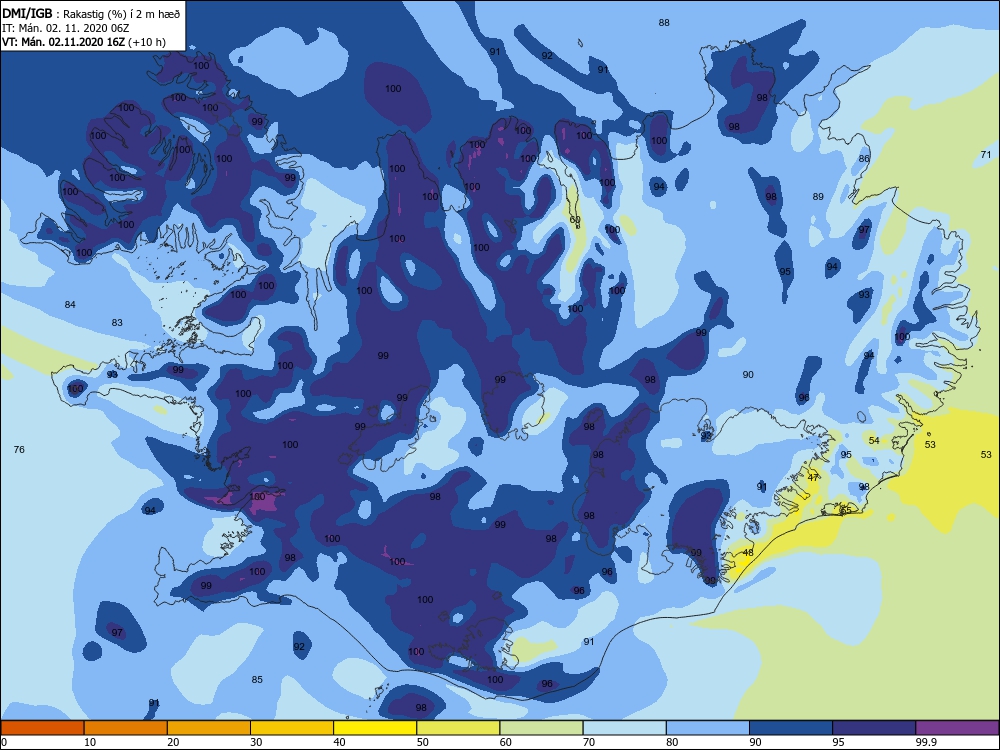Click the humidity value 89 on the map
Screen dimensions: 1000x750
[818, 196]
